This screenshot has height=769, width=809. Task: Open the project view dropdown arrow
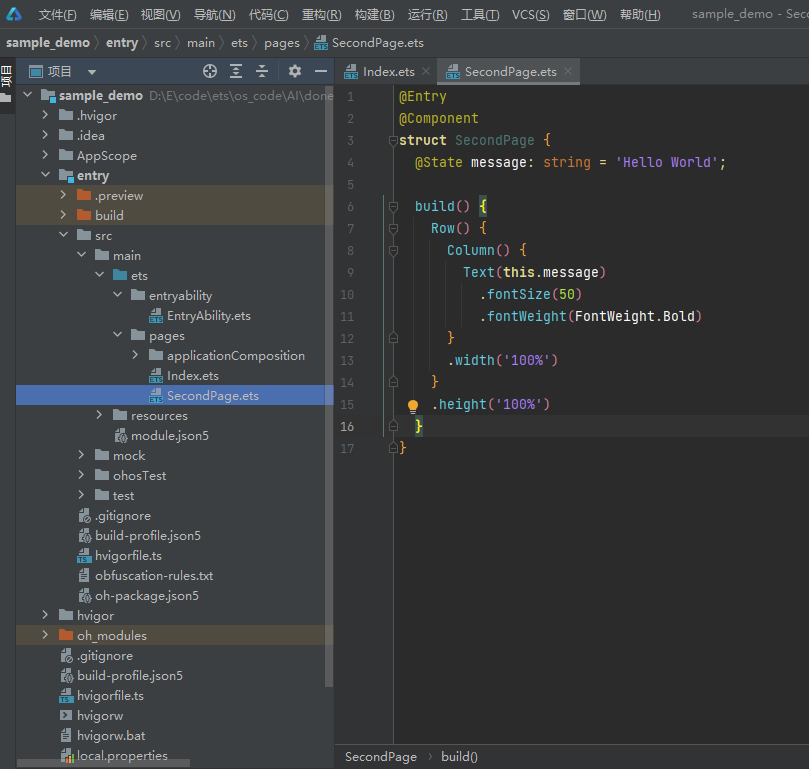[92, 72]
